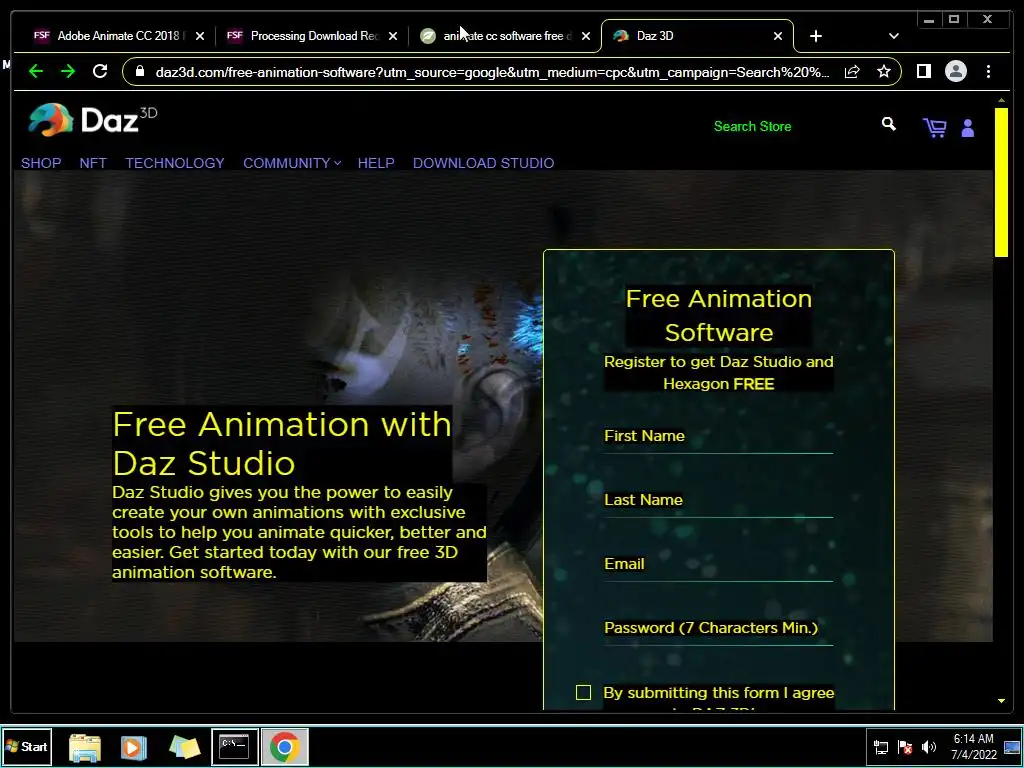Screen dimensions: 1024x768
Task: Close the animate cc software free tab
Action: (x=586, y=36)
